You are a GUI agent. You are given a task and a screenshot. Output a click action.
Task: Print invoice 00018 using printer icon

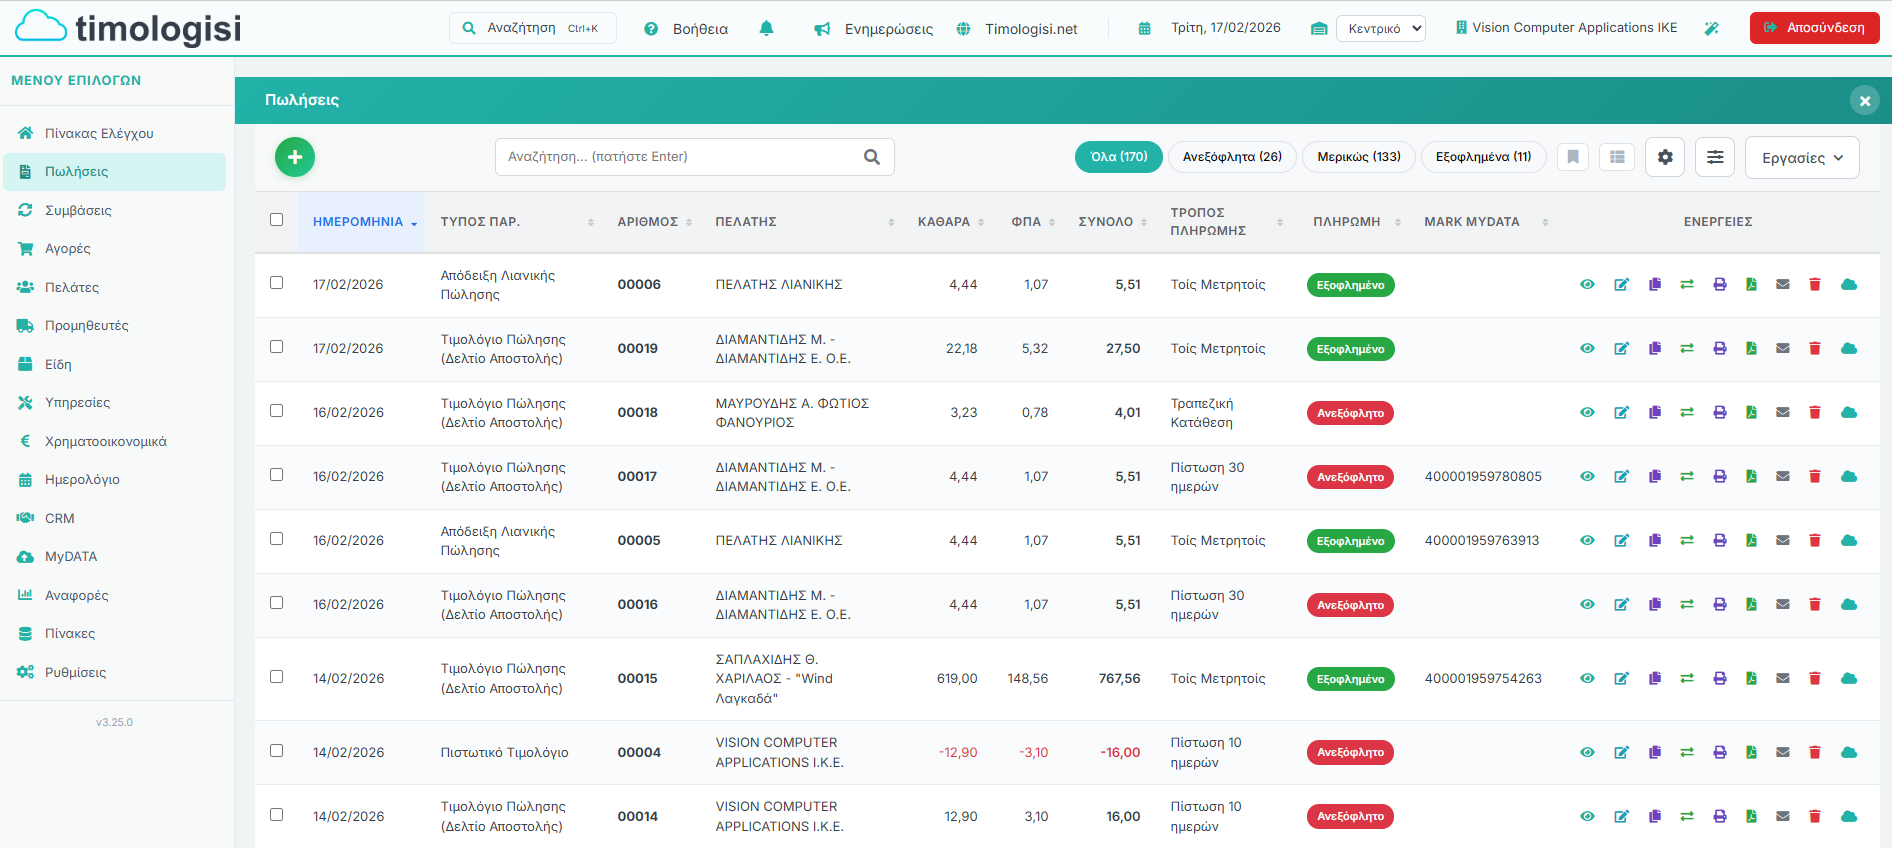[x=1720, y=412]
